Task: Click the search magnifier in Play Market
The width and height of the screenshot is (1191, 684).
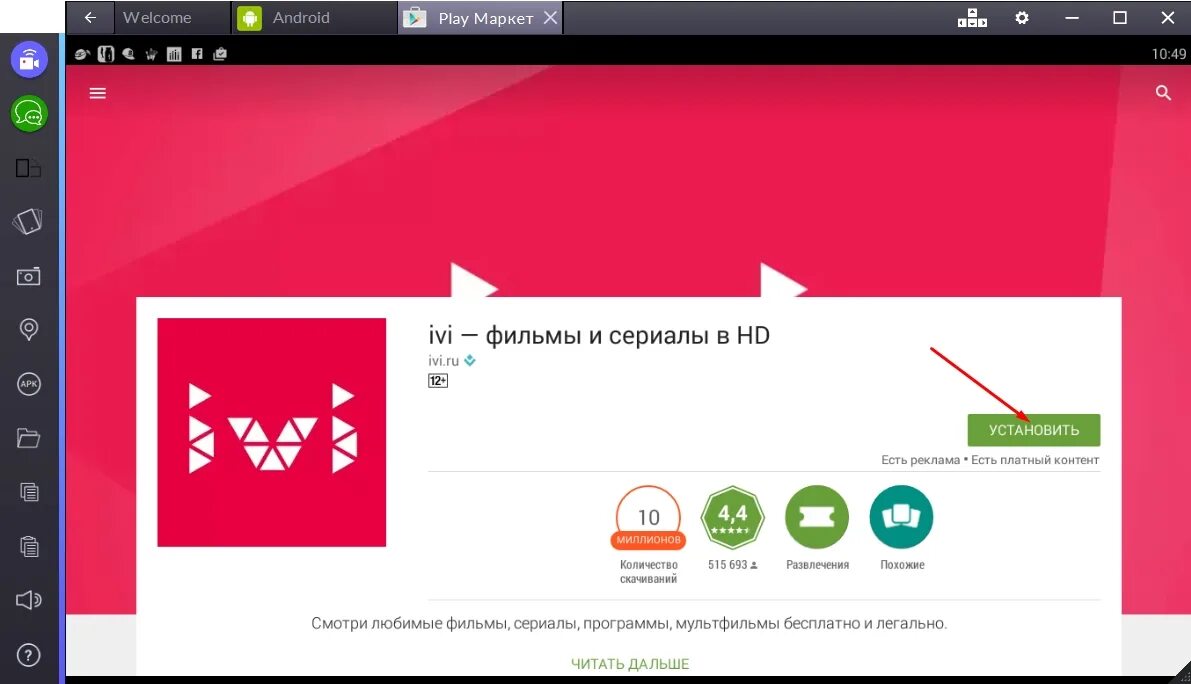Action: pos(1163,93)
